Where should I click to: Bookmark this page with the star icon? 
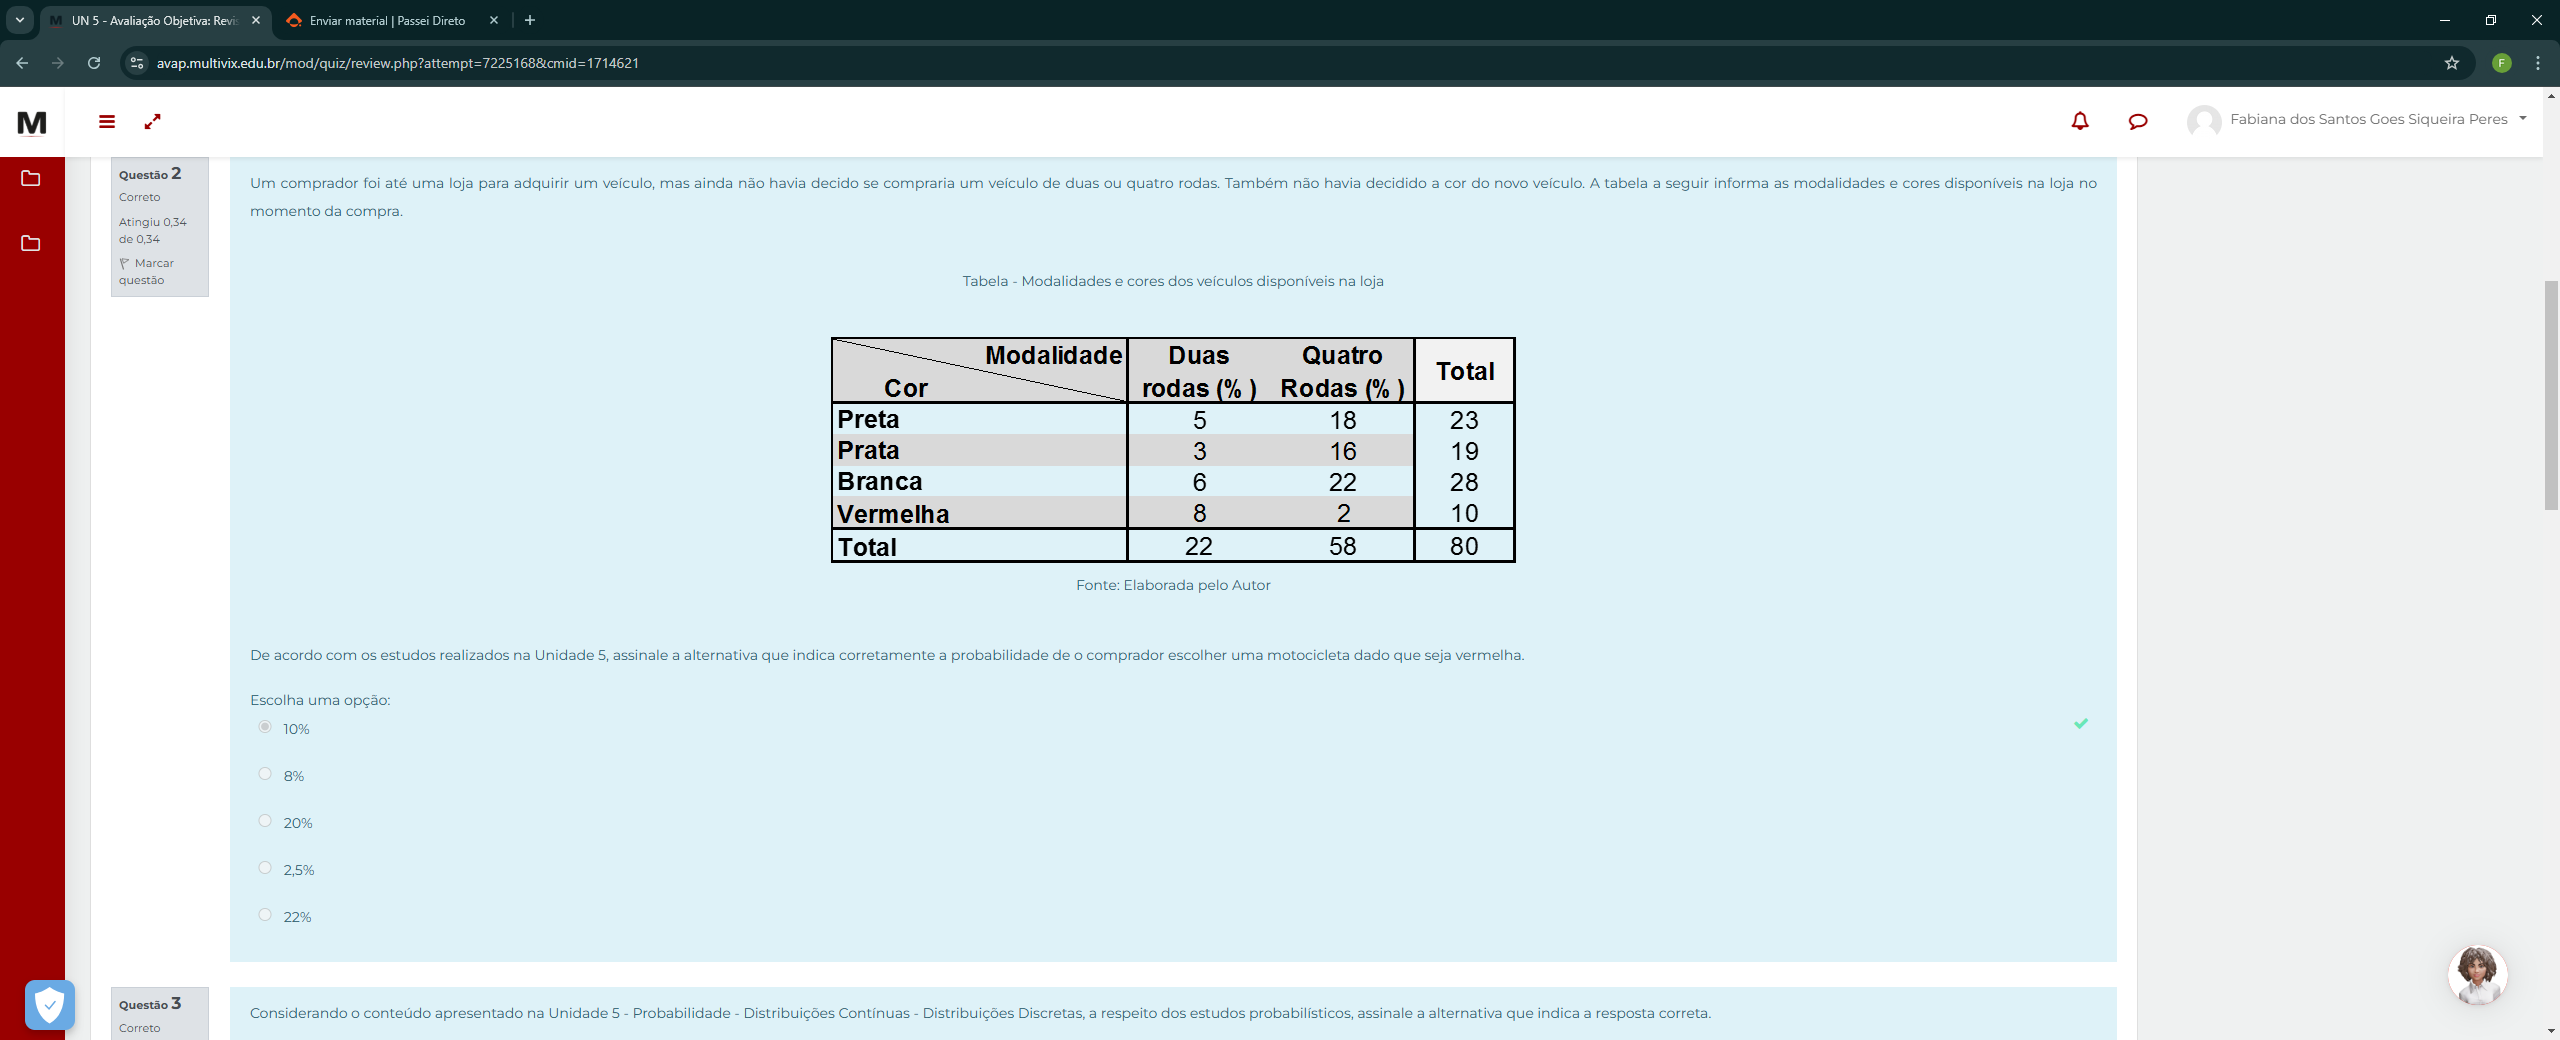pos(2451,63)
